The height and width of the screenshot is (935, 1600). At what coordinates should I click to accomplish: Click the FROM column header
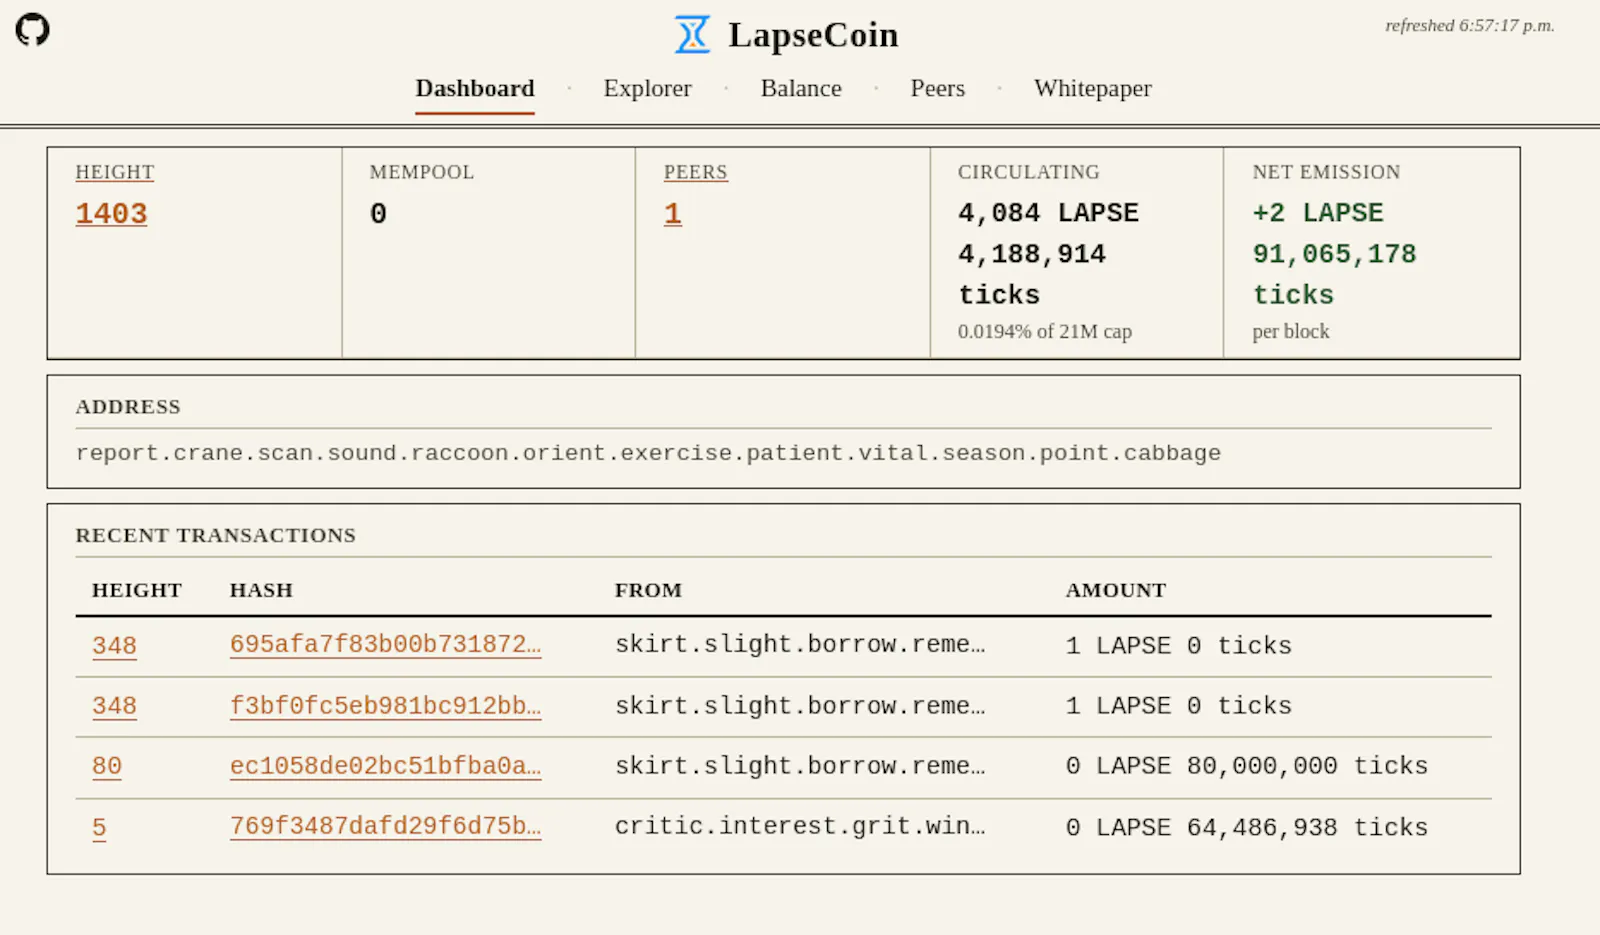coord(648,590)
